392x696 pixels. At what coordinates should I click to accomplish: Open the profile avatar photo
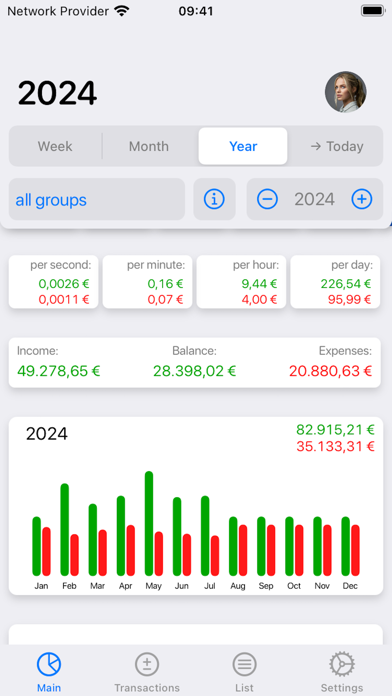click(x=345, y=92)
